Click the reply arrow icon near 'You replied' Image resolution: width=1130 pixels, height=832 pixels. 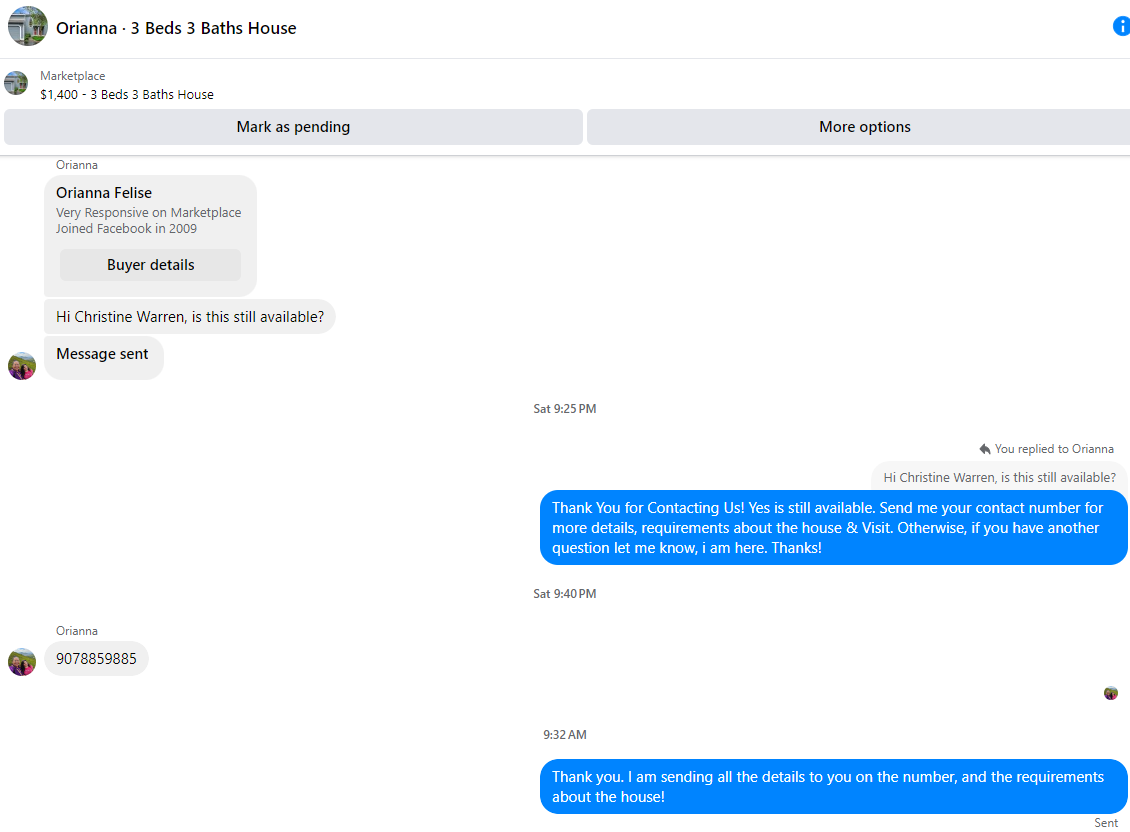(x=985, y=449)
